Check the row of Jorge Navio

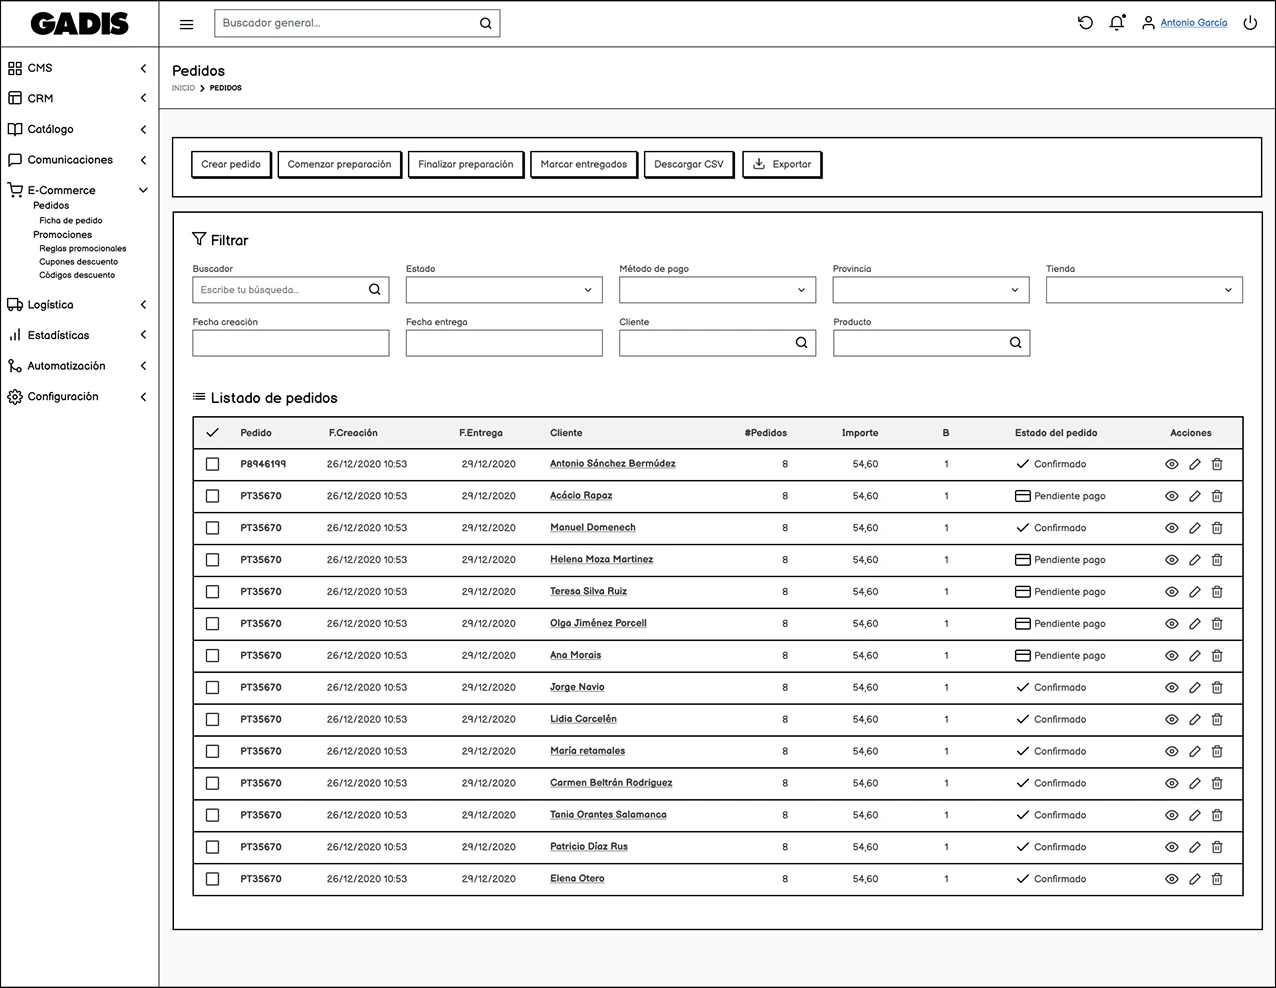[x=212, y=688]
